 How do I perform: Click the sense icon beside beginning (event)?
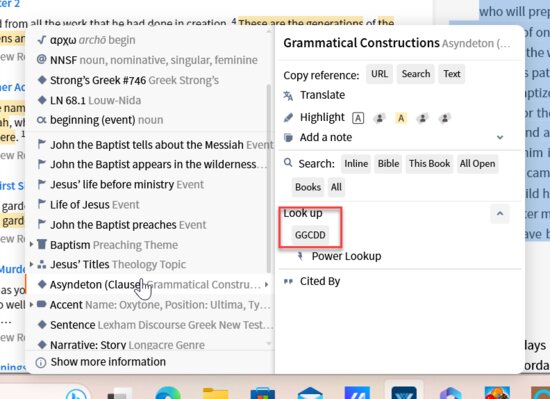tap(41, 120)
